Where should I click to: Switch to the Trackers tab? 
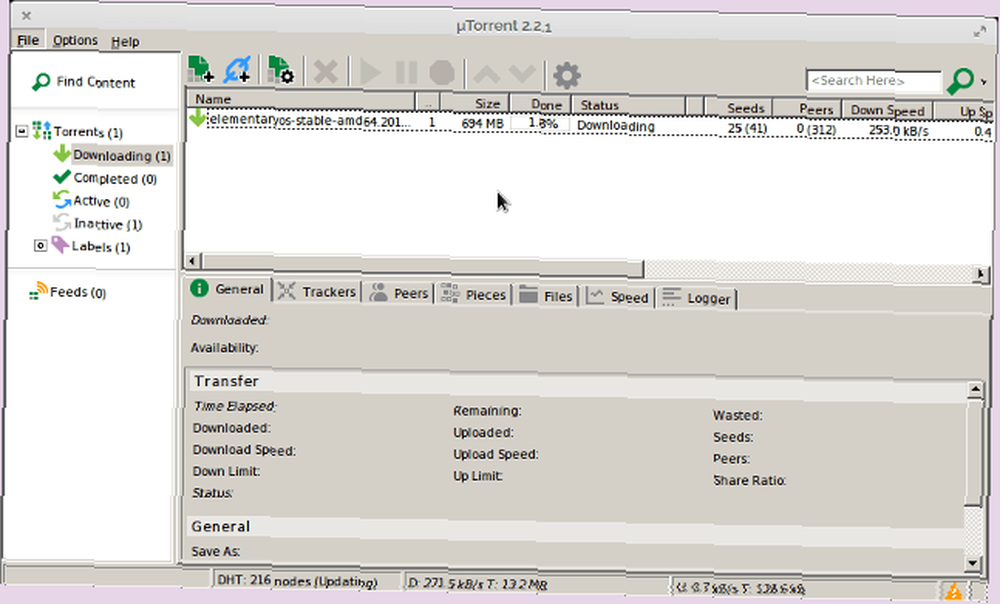(x=317, y=291)
